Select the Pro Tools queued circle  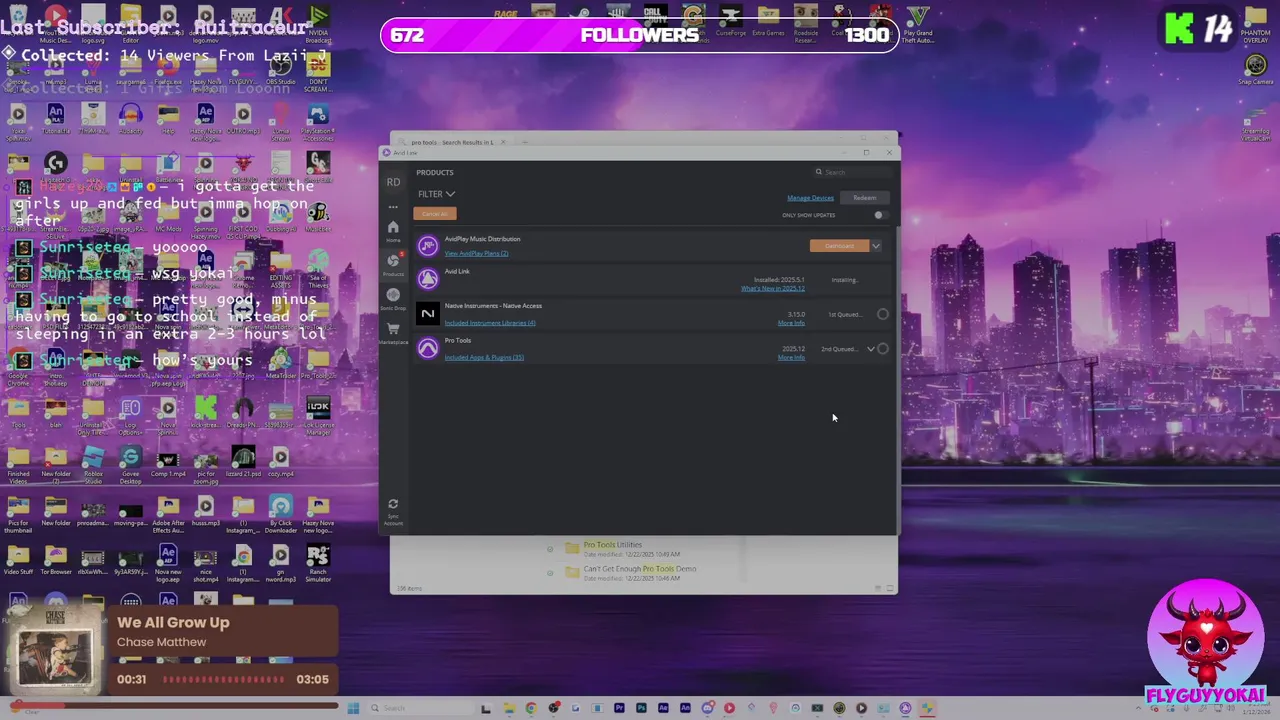pyautogui.click(x=883, y=349)
